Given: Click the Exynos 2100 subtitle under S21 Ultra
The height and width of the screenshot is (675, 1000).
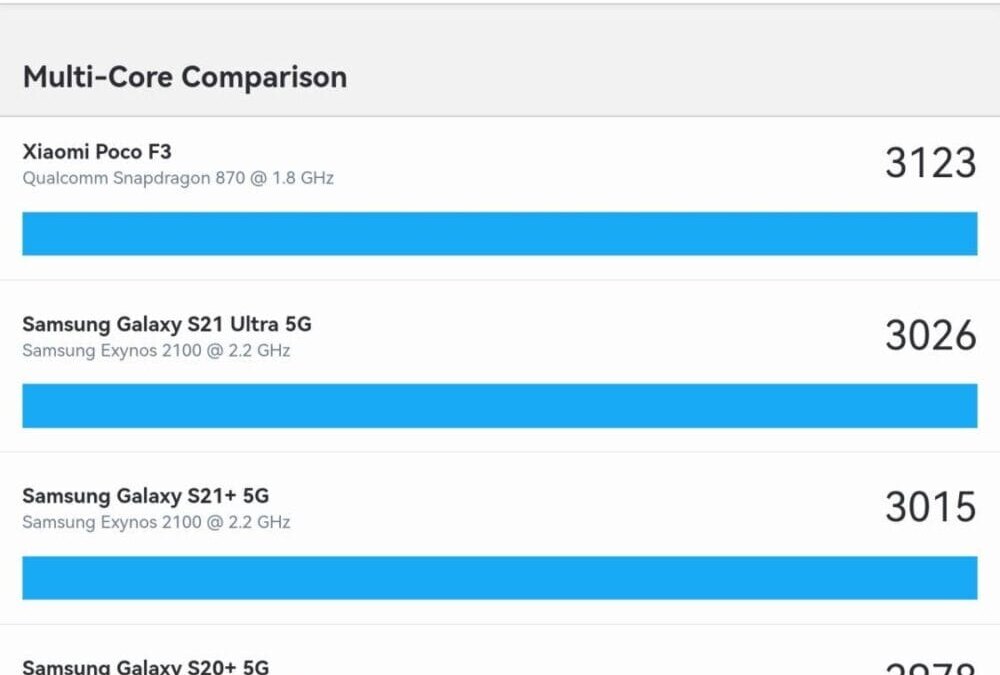Looking at the screenshot, I should tap(156, 351).
